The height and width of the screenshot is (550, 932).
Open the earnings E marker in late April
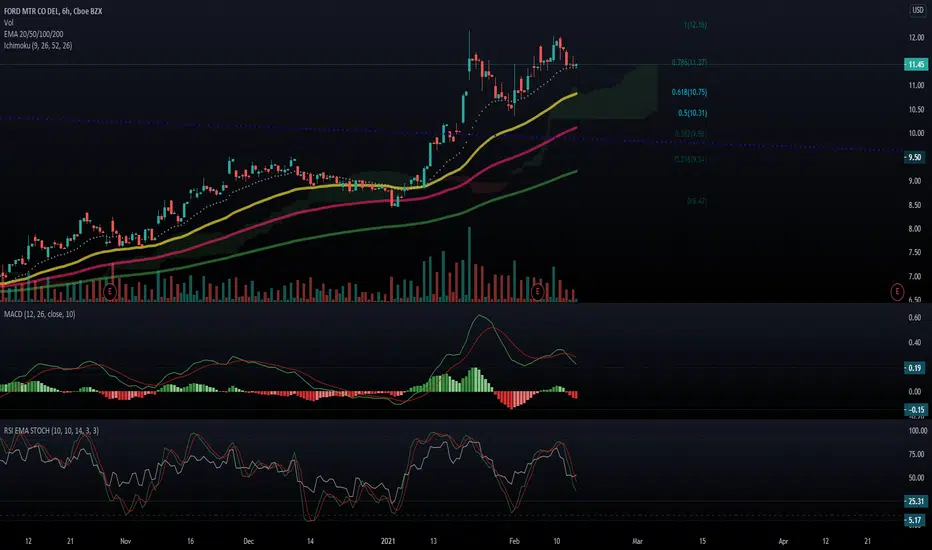[897, 292]
